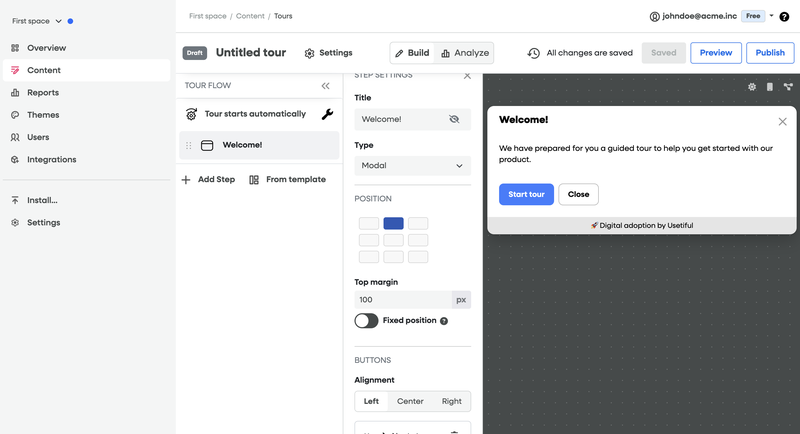The image size is (800, 434).
Task: Click the From template button
Action: 287,180
